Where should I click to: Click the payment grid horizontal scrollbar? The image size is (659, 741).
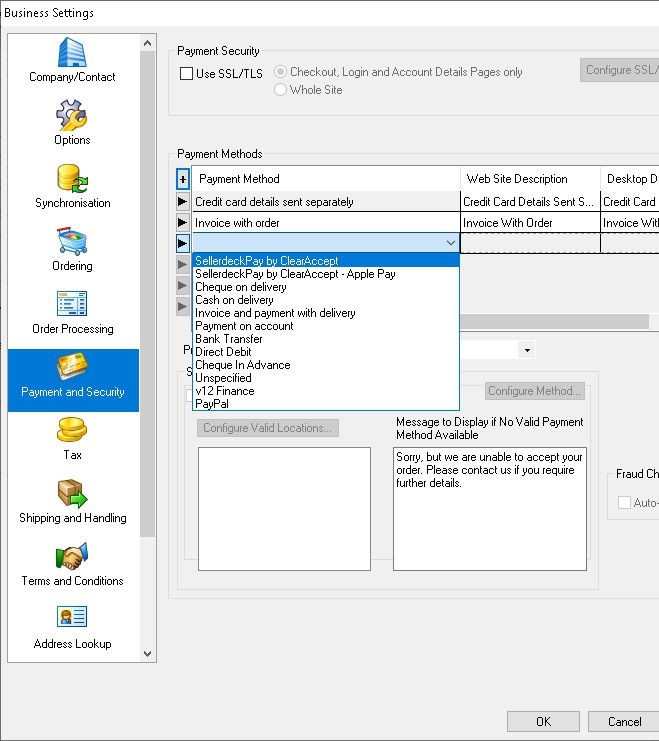pyautogui.click(x=554, y=322)
